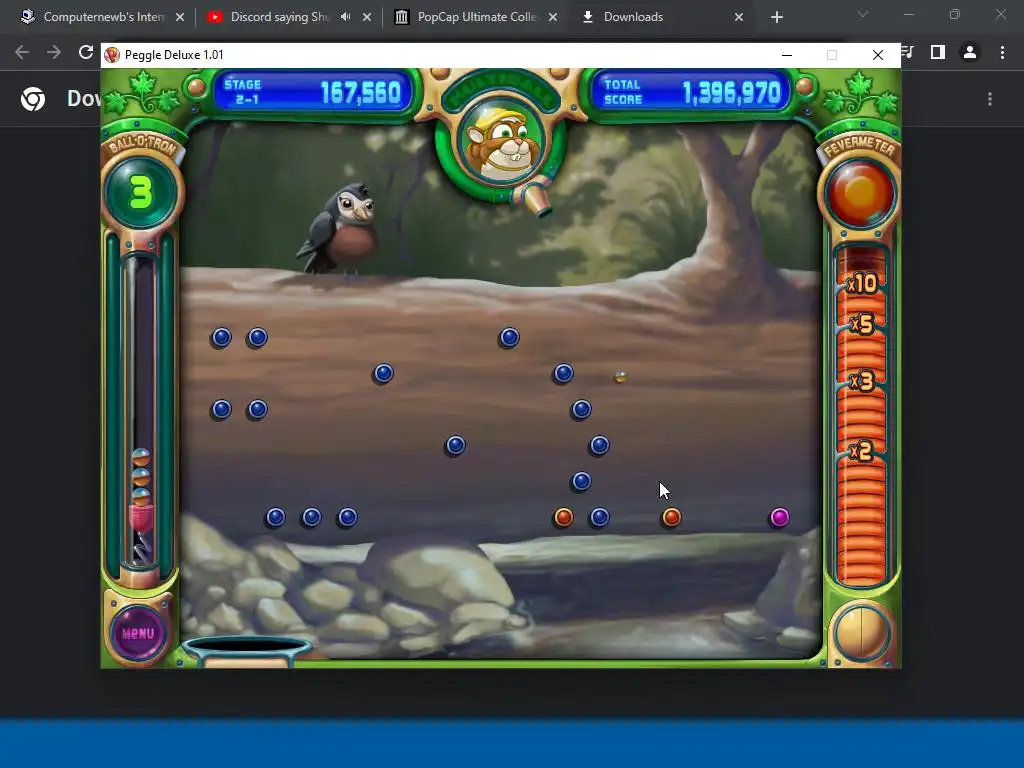Click the stage score 167,560
This screenshot has height=768, width=1024.
pos(360,93)
